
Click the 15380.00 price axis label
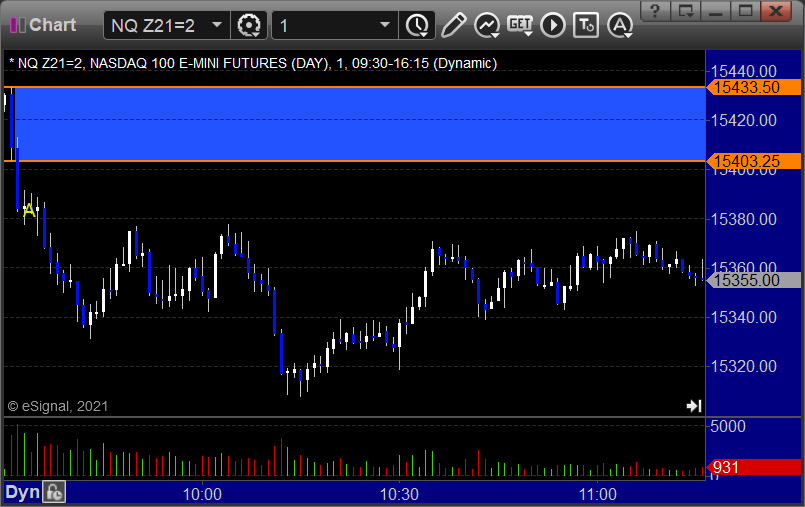tap(743, 219)
